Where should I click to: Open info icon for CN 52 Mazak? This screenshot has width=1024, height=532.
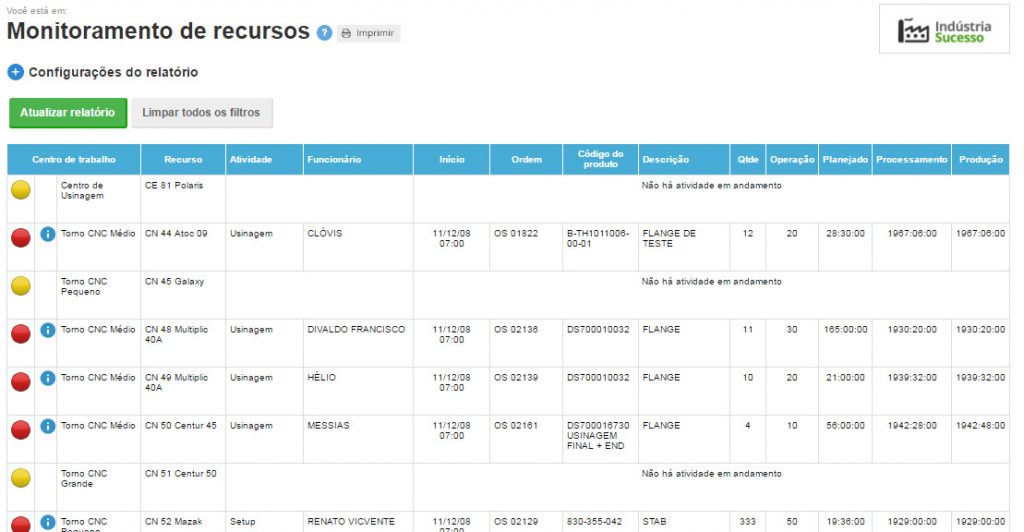coord(47,522)
